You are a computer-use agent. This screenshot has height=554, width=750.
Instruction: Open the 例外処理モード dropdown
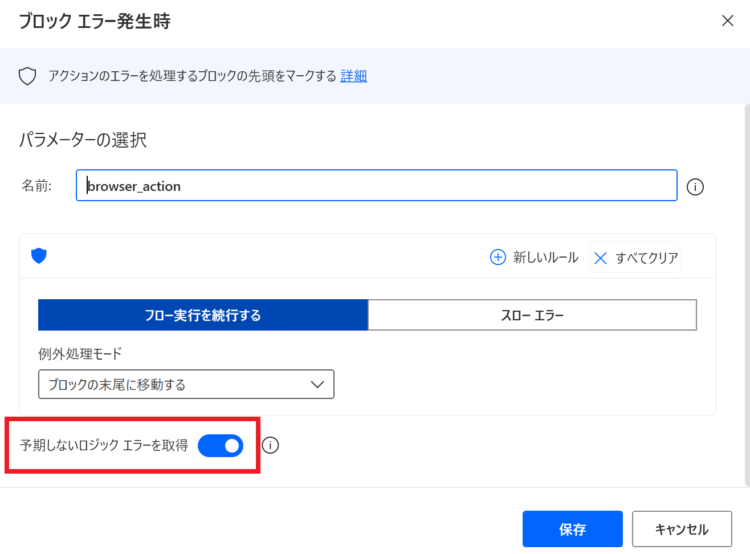point(186,384)
